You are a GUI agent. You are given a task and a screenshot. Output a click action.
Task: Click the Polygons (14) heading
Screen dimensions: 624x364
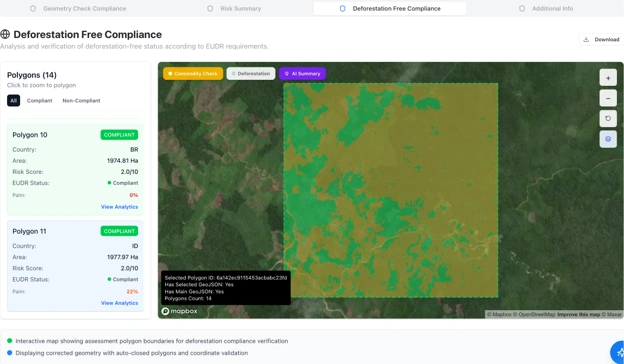[x=32, y=75]
